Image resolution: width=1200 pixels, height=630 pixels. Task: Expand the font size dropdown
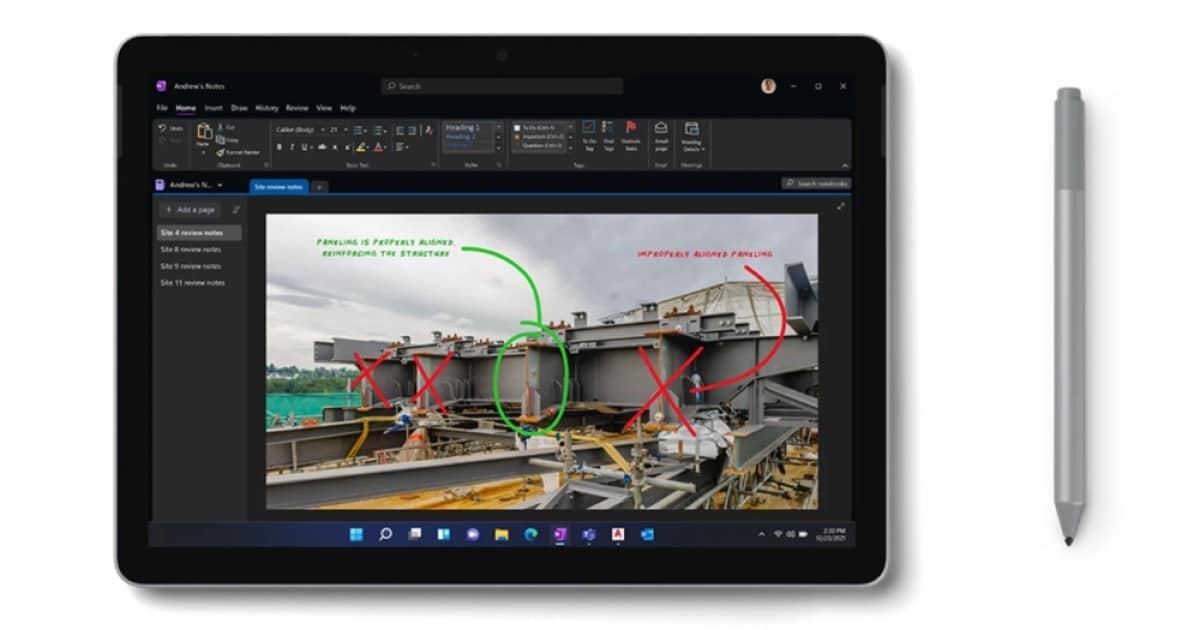click(345, 129)
